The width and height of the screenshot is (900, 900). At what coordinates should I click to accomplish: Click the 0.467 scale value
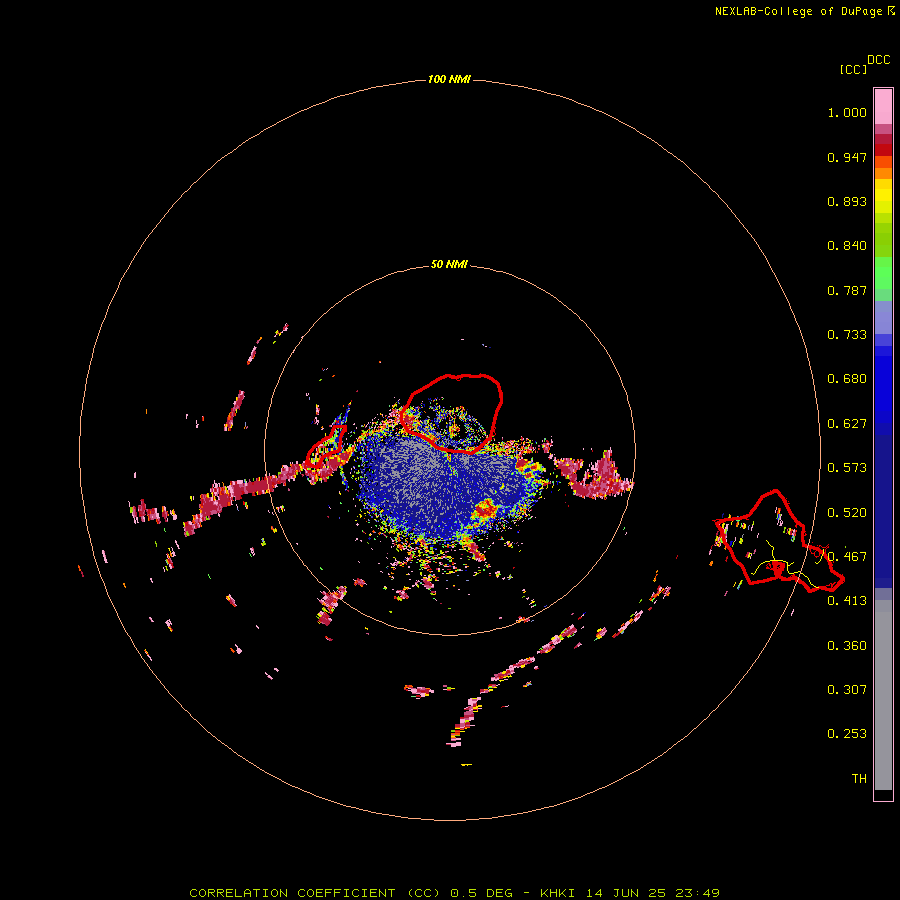(847, 557)
